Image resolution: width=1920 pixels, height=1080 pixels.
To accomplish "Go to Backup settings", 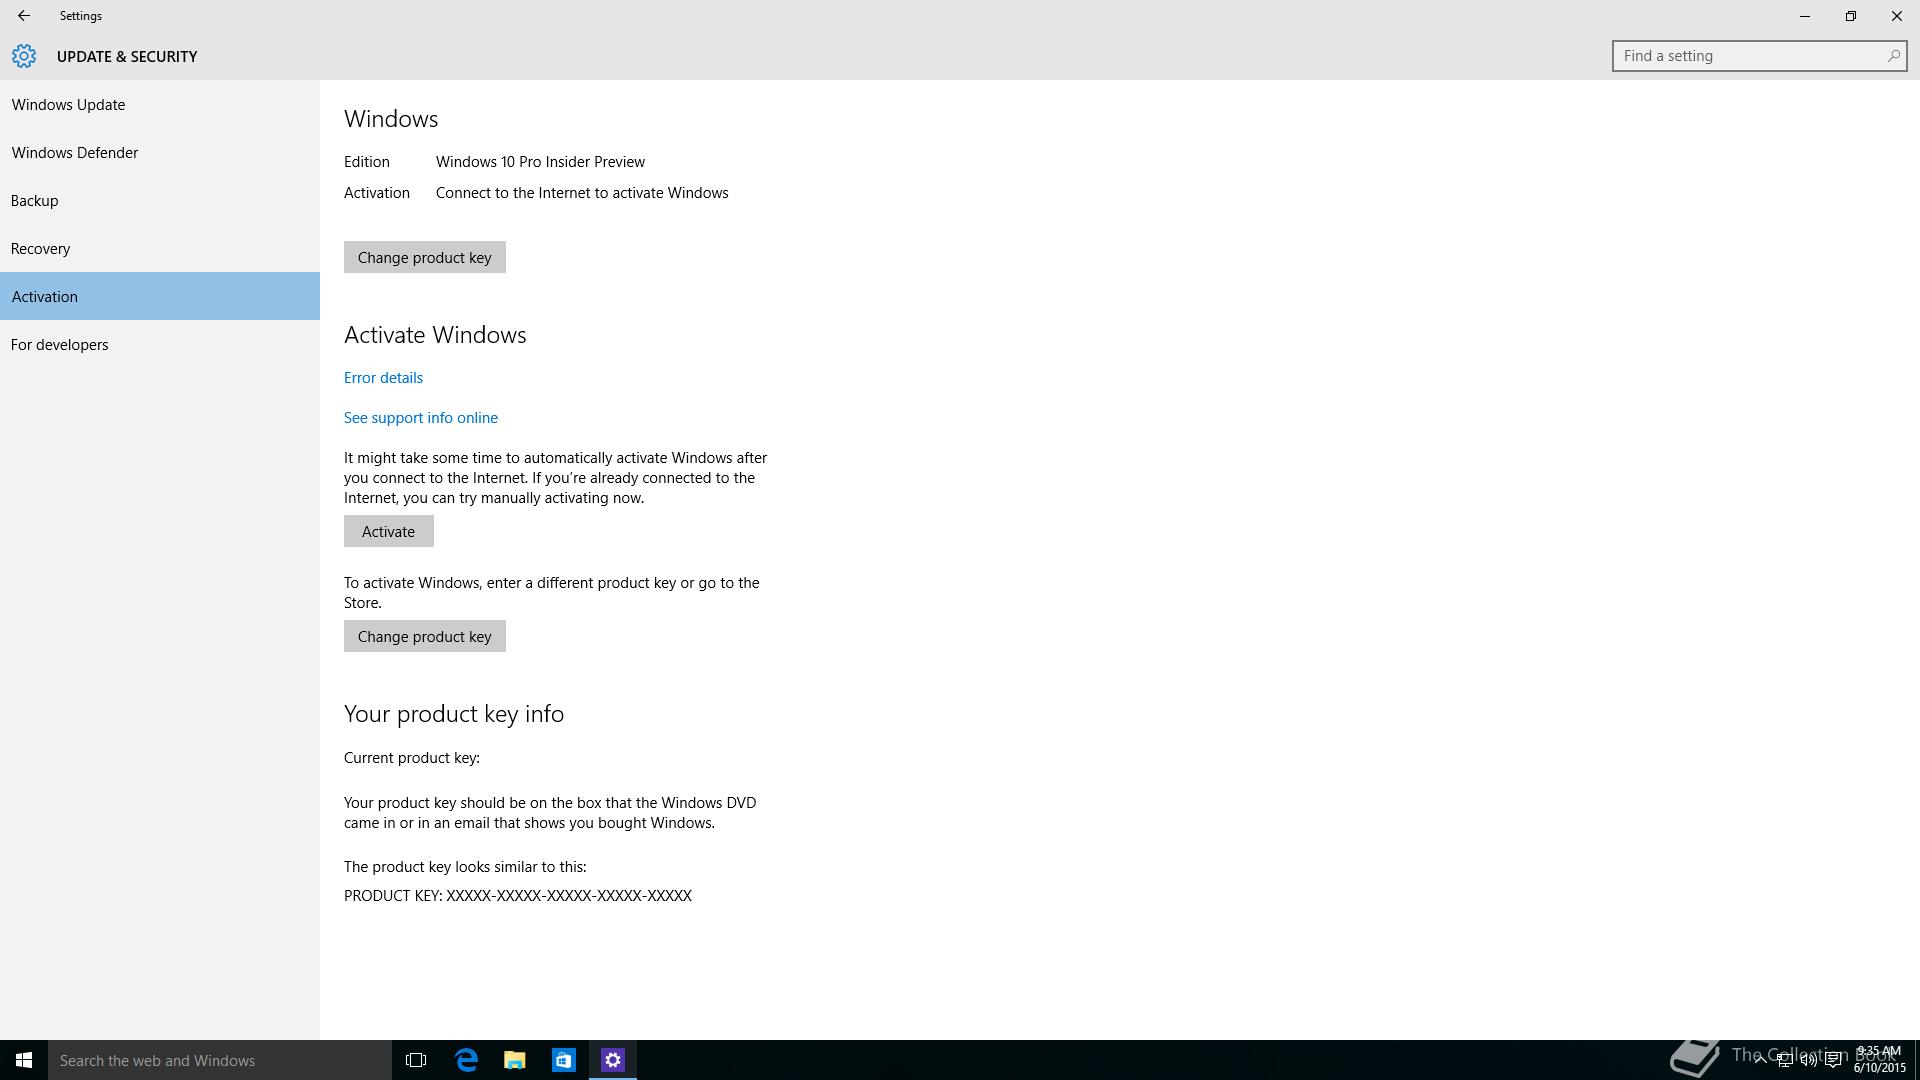I will tap(160, 201).
